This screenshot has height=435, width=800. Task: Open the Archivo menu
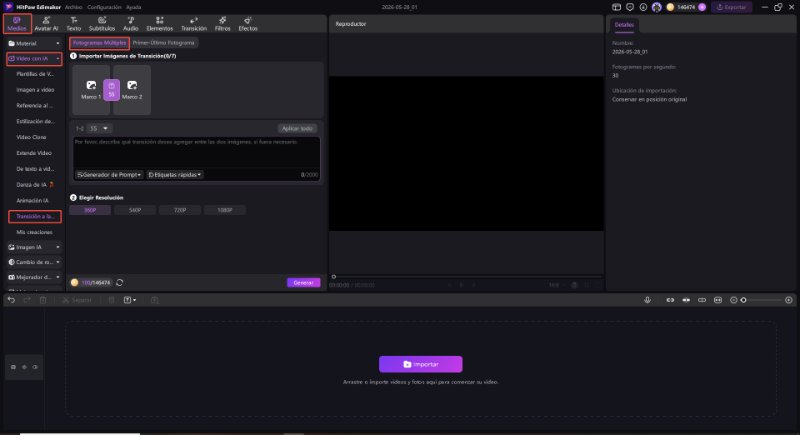click(73, 7)
